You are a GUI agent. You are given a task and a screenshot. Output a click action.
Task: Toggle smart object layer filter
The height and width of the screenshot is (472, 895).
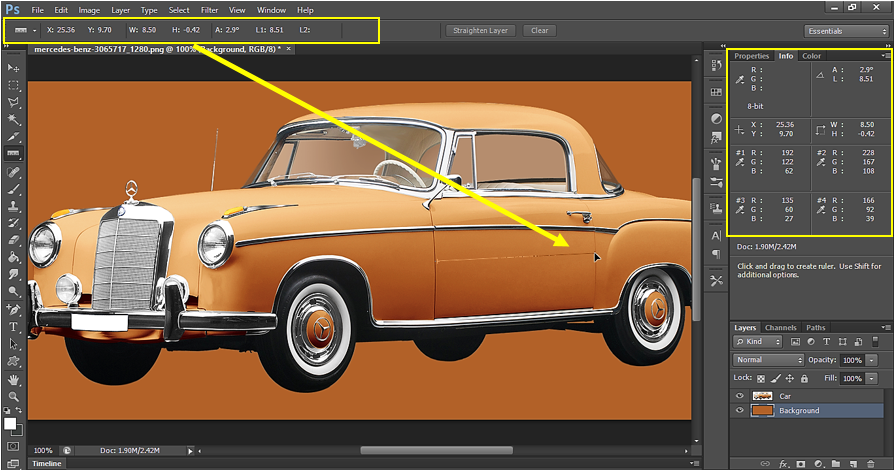857,342
